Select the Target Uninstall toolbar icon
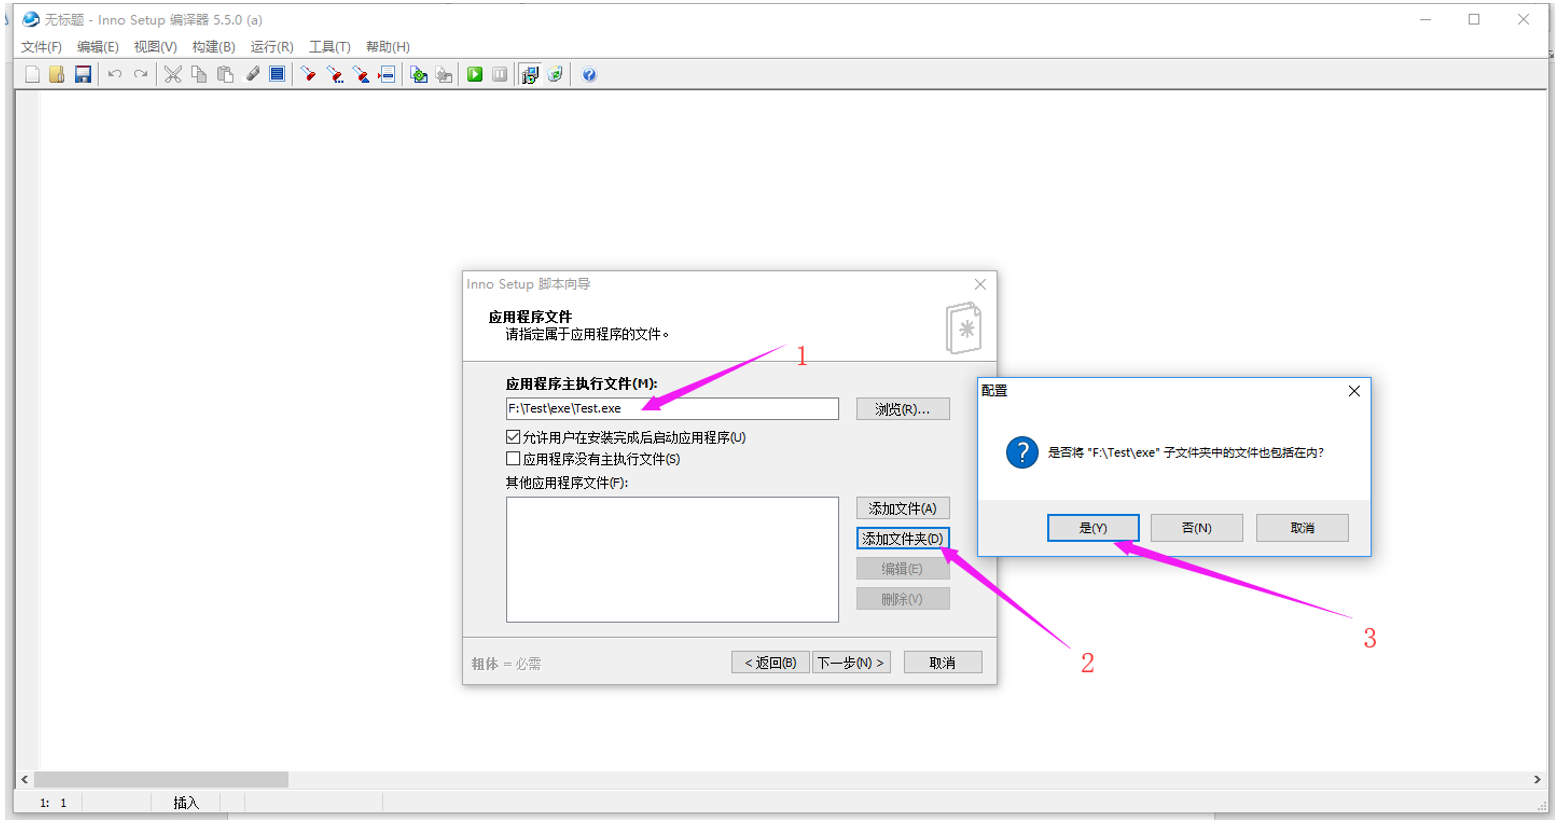Screen dimensions: 1555x820 point(555,74)
